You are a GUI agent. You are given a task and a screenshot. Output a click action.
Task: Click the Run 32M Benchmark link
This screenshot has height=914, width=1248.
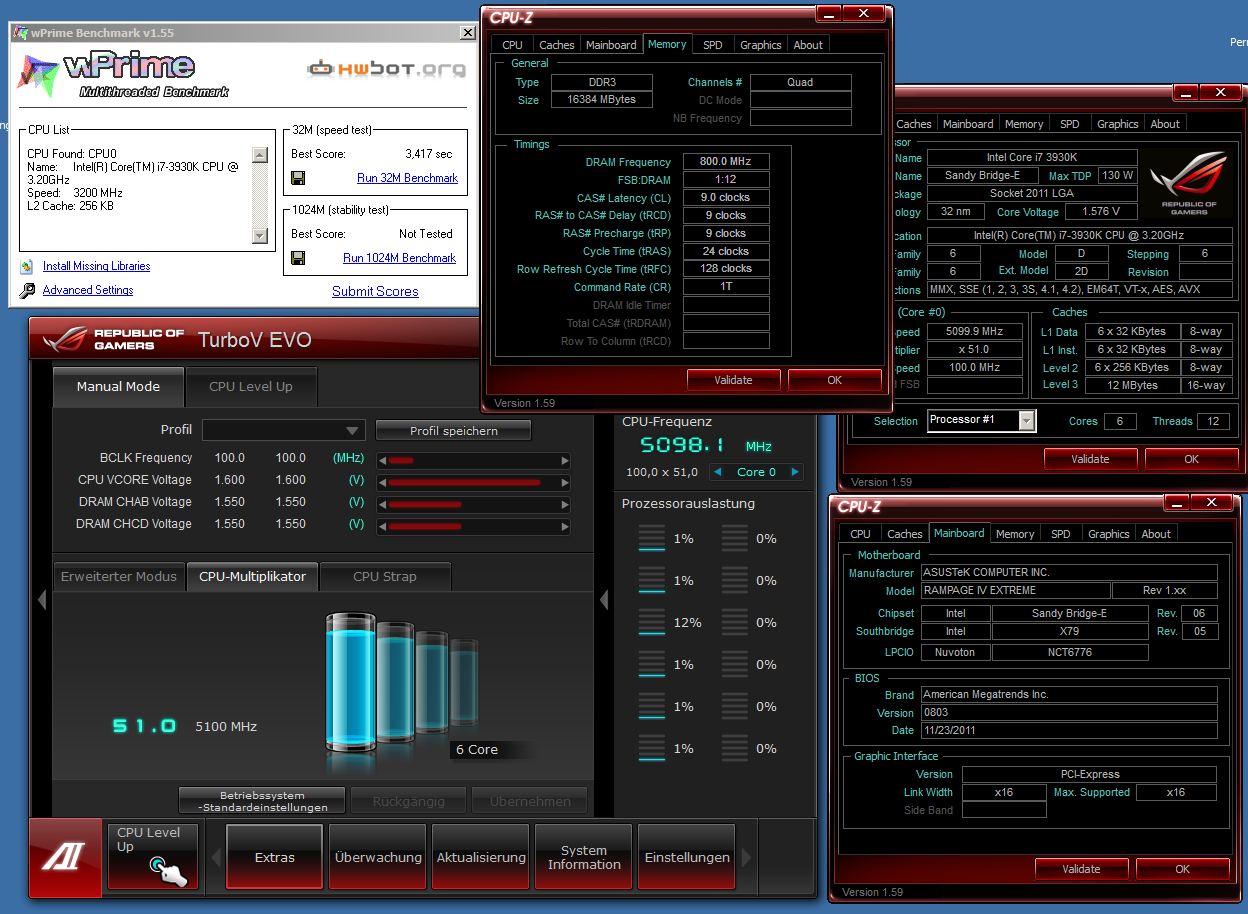[x=407, y=178]
